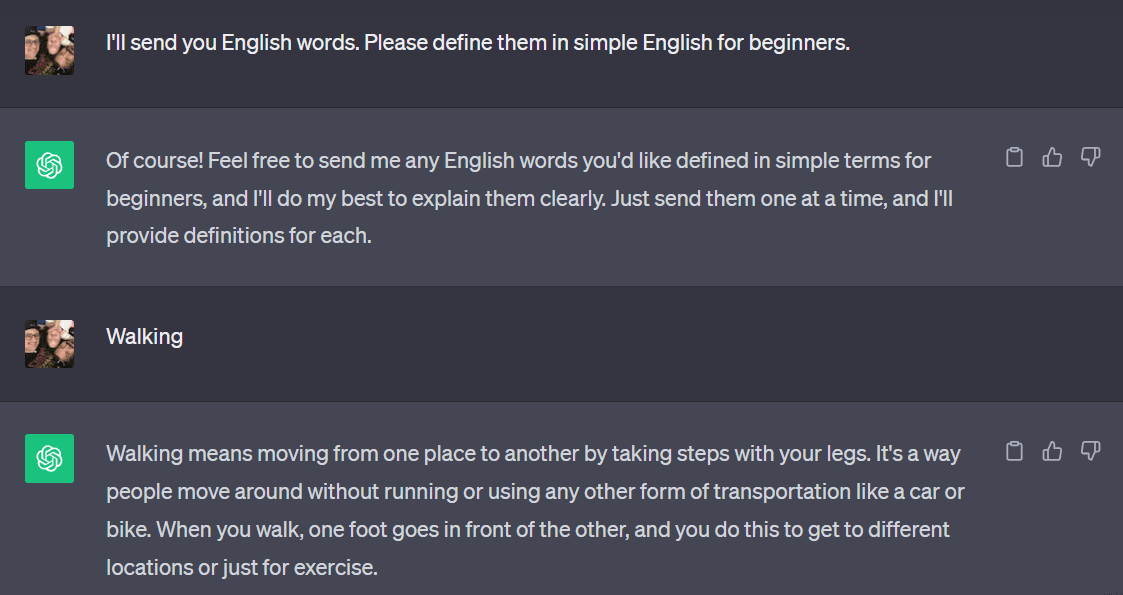Click your profile avatar next to the first message
1123x595 pixels.
(49, 49)
